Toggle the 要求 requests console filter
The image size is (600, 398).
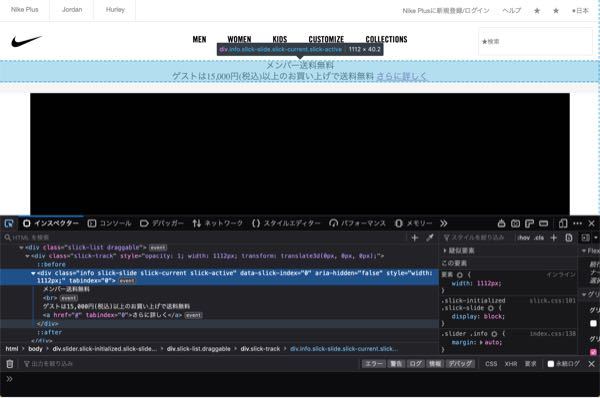(530, 364)
